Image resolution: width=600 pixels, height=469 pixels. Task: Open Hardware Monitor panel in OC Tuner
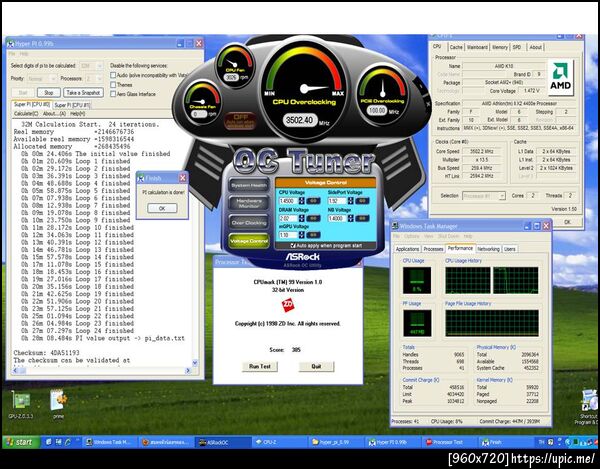point(249,203)
